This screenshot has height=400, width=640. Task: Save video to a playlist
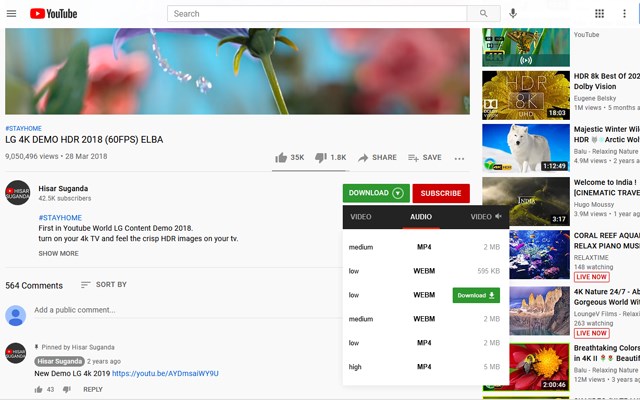[x=424, y=158]
